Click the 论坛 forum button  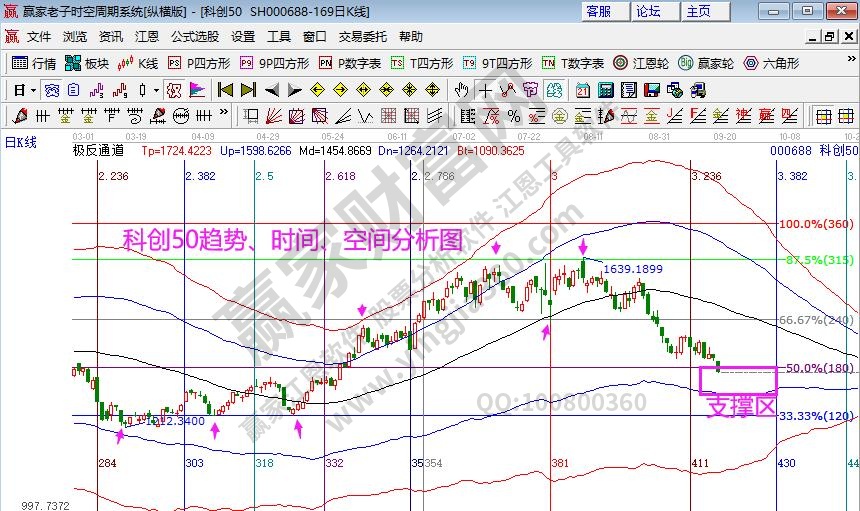648,11
